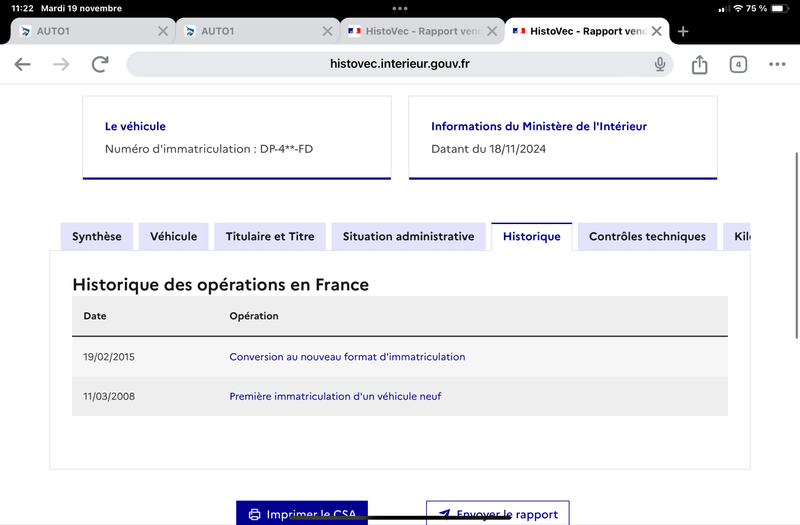Switch to Situation administrative tab
The height and width of the screenshot is (525, 800).
tap(409, 237)
